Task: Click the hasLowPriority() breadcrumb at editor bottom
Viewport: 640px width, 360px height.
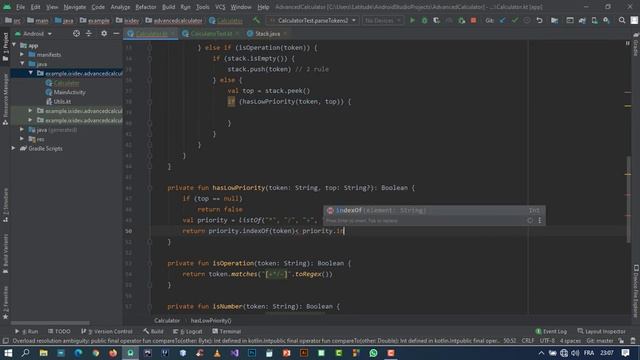Action: [211, 320]
